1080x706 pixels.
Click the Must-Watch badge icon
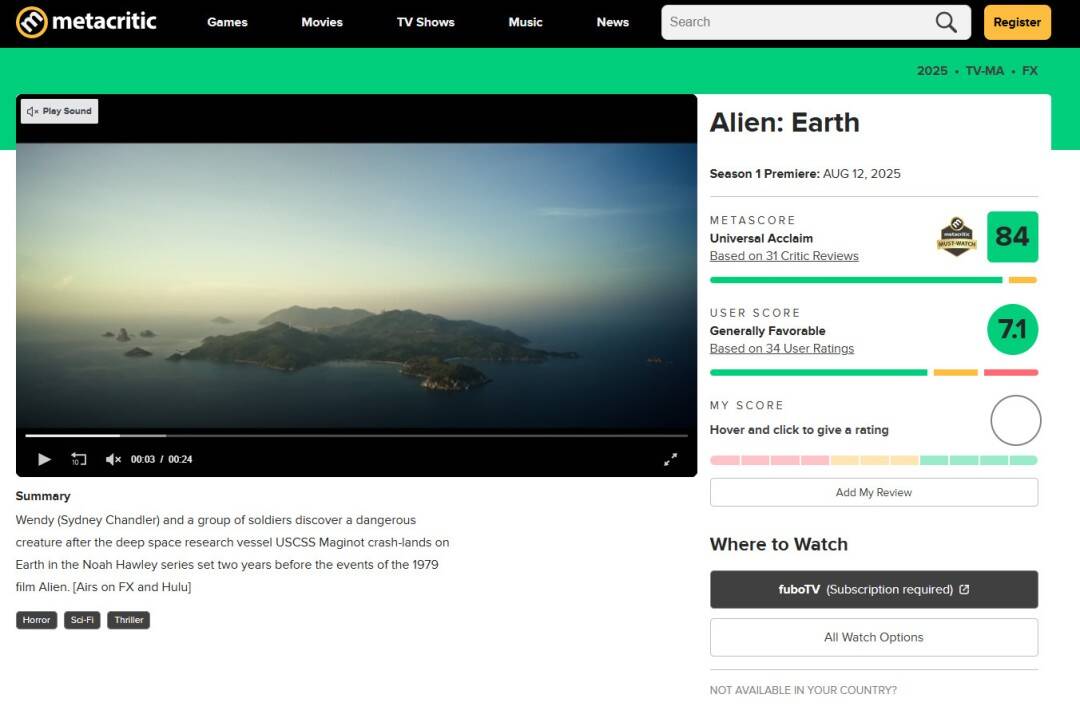[957, 237]
